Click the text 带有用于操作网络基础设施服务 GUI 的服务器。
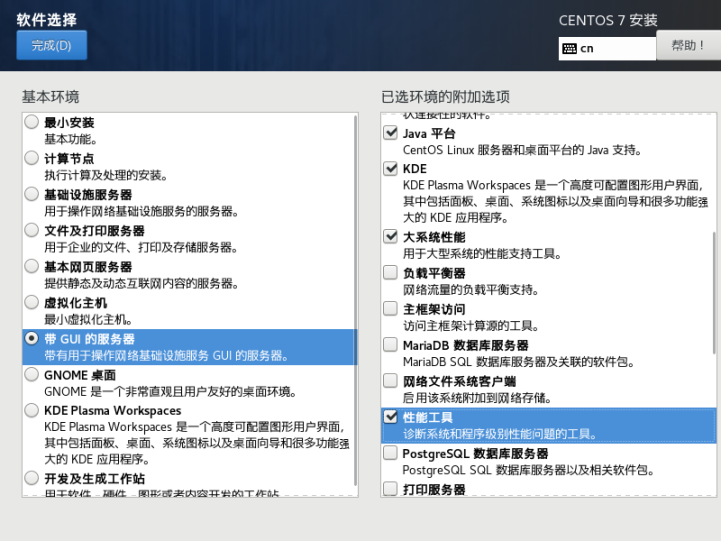The width and height of the screenshot is (721, 541). (166, 356)
